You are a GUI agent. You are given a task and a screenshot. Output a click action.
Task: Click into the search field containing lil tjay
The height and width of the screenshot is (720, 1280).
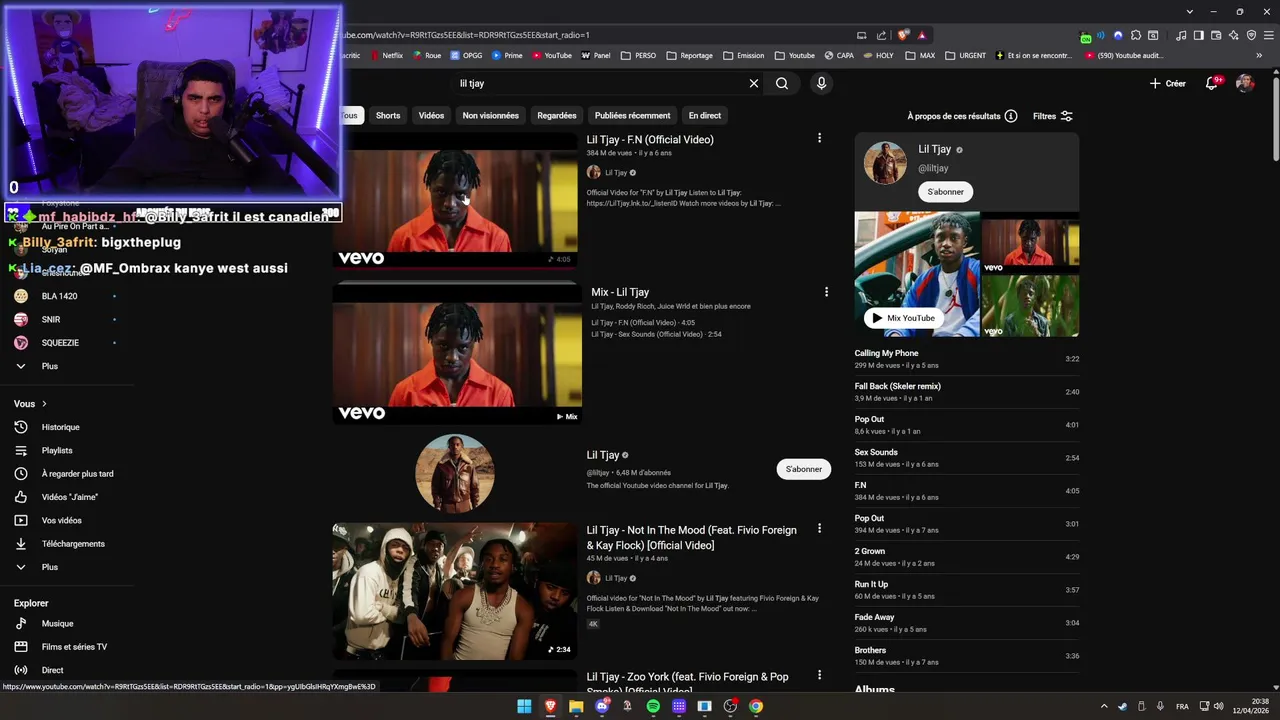pyautogui.click(x=600, y=83)
